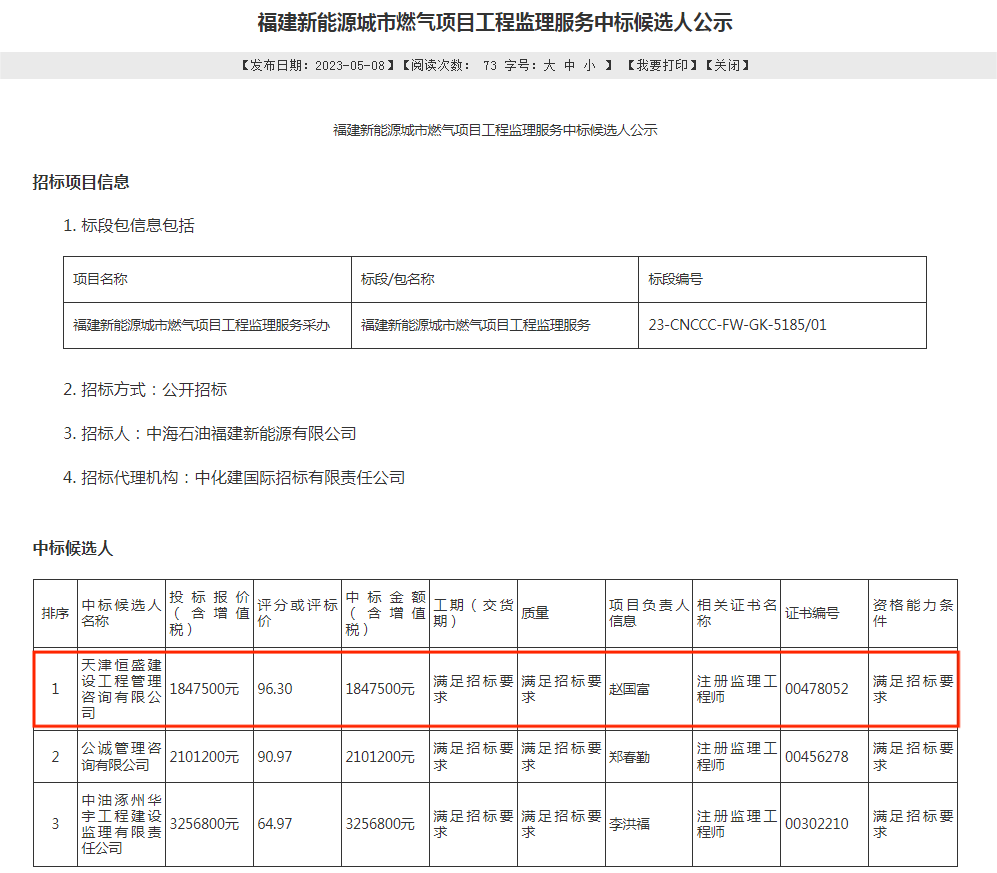Image resolution: width=997 pixels, height=873 pixels.
Task: Click the bold page title heading
Action: pyautogui.click(x=495, y=22)
